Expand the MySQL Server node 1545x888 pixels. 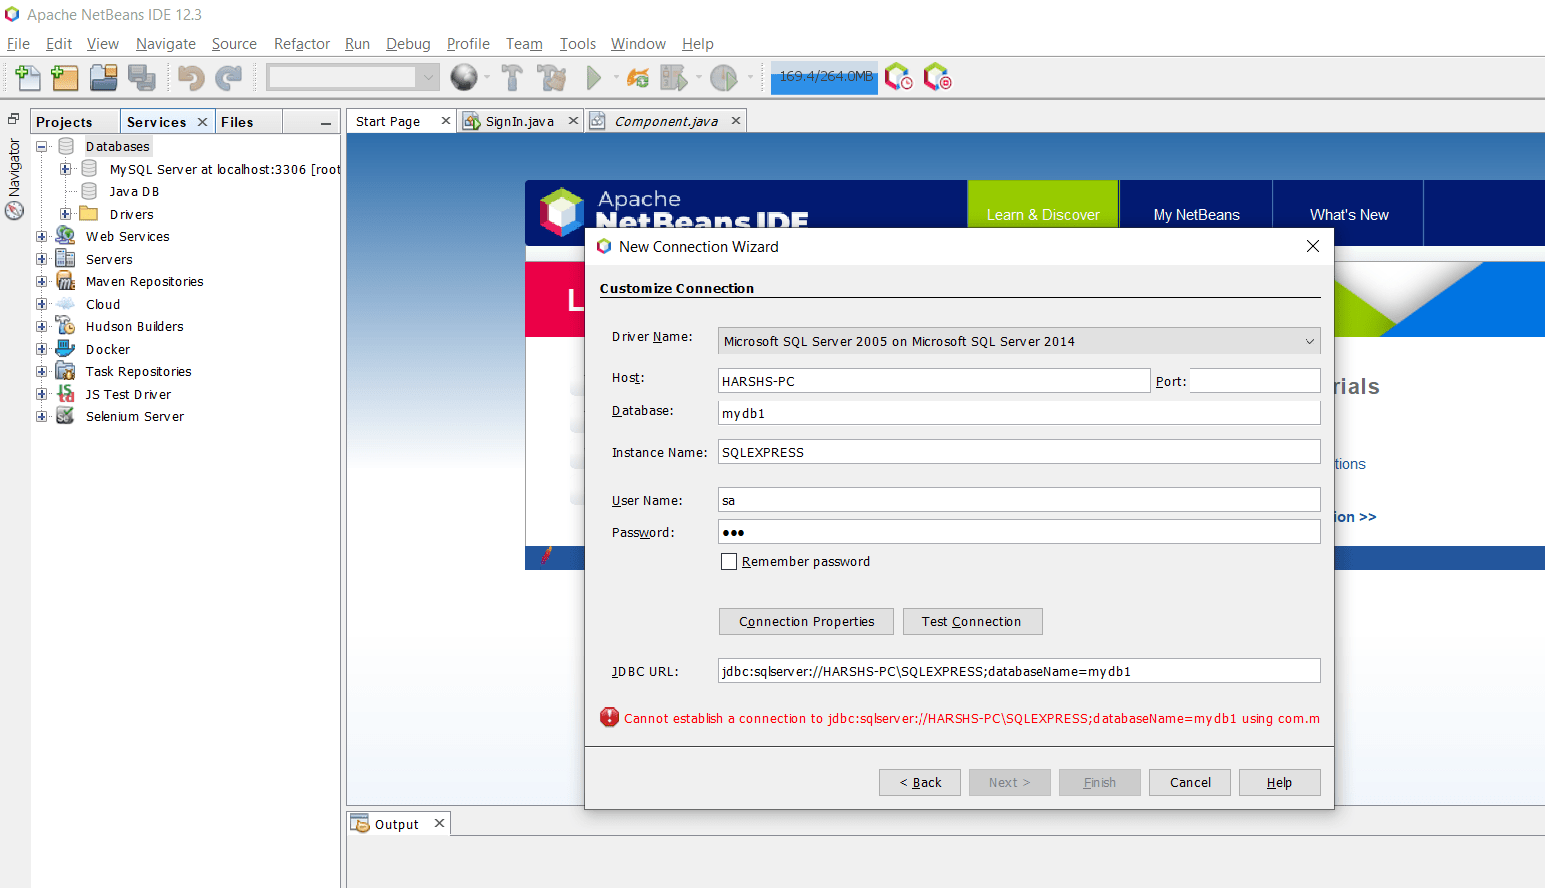coord(66,169)
